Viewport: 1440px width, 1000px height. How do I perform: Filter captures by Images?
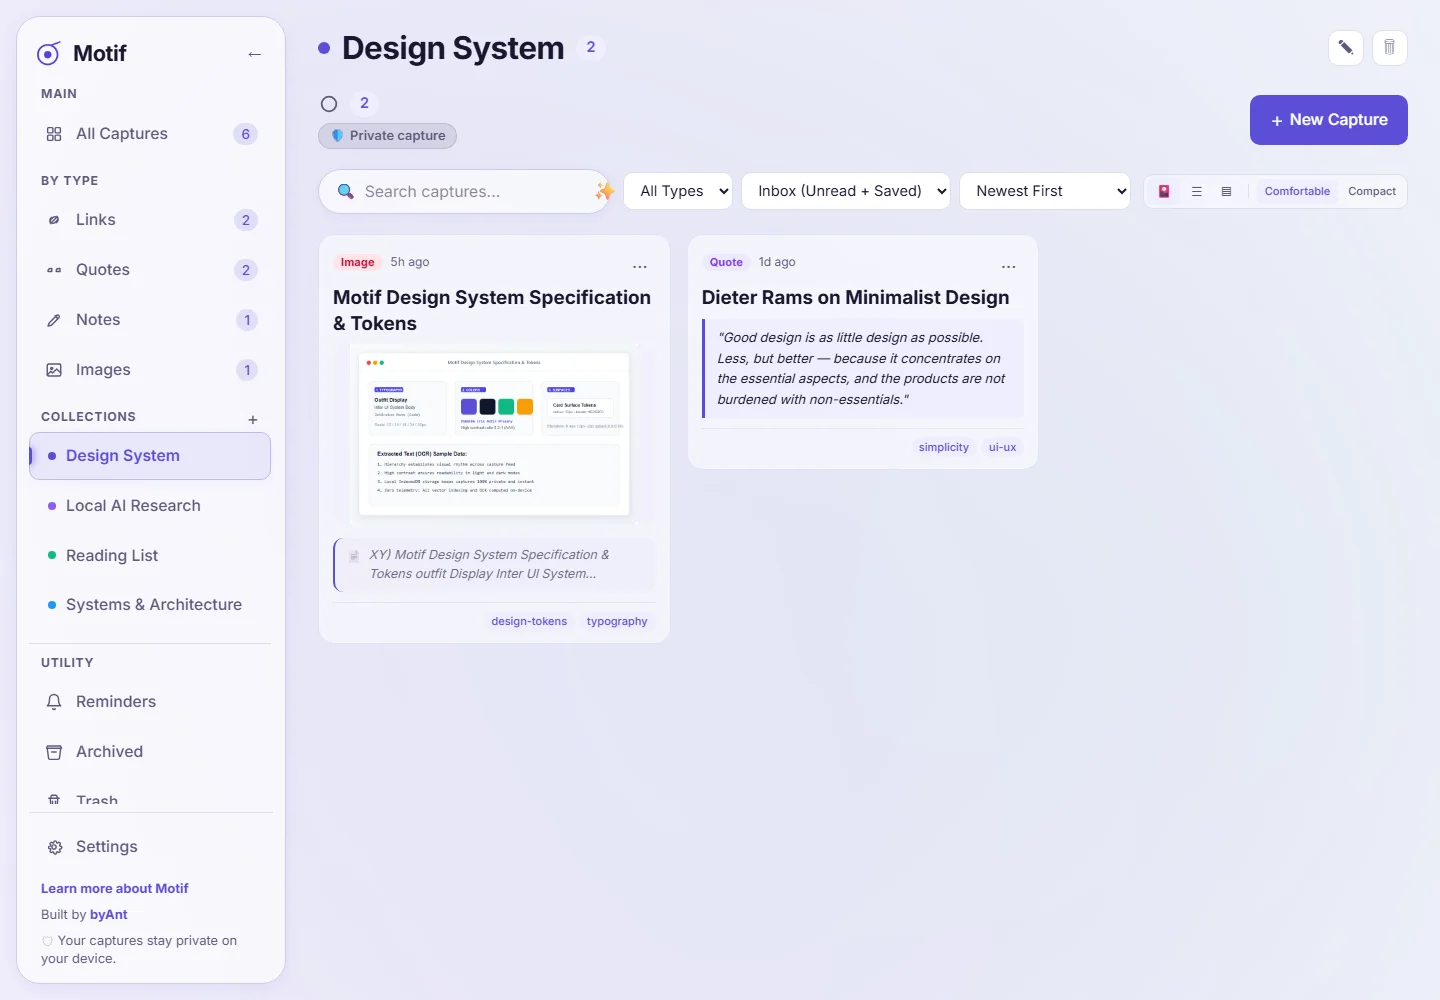[x=150, y=370]
